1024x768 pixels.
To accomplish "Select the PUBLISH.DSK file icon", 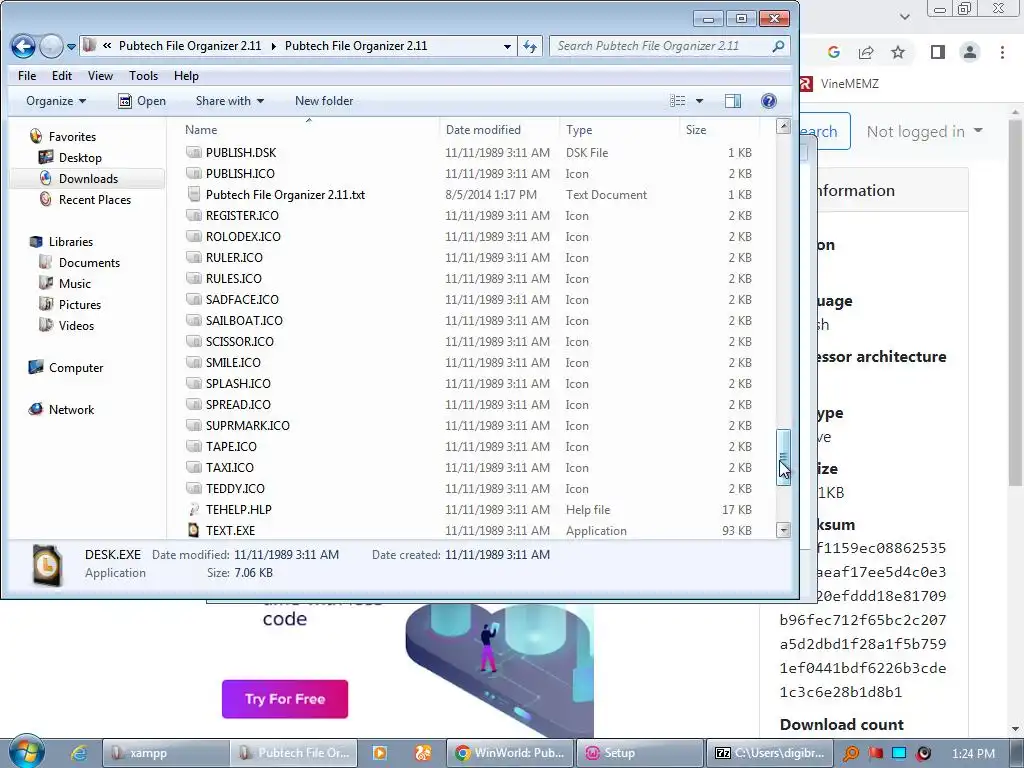I will (x=193, y=152).
